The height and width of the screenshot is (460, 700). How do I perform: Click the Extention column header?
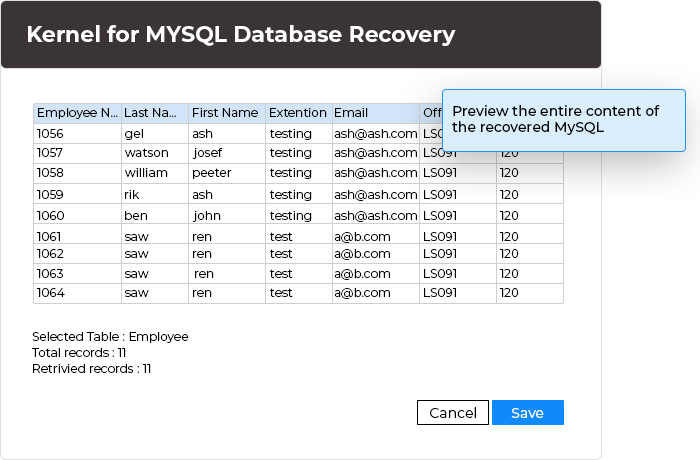click(299, 113)
